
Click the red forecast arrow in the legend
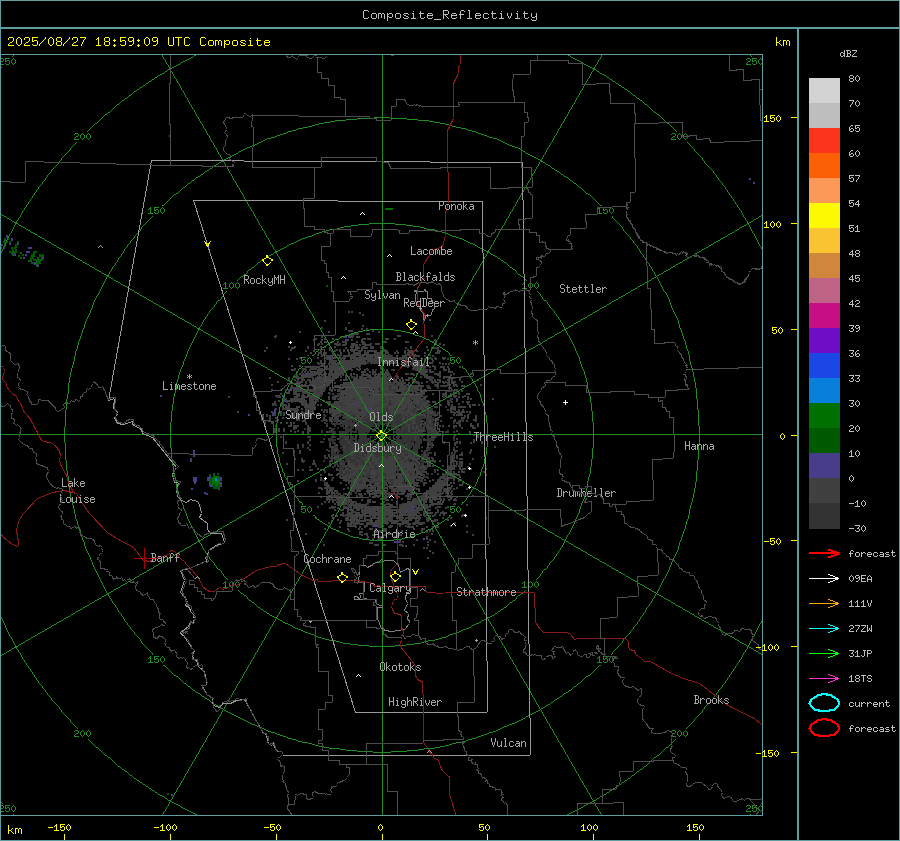(x=824, y=553)
